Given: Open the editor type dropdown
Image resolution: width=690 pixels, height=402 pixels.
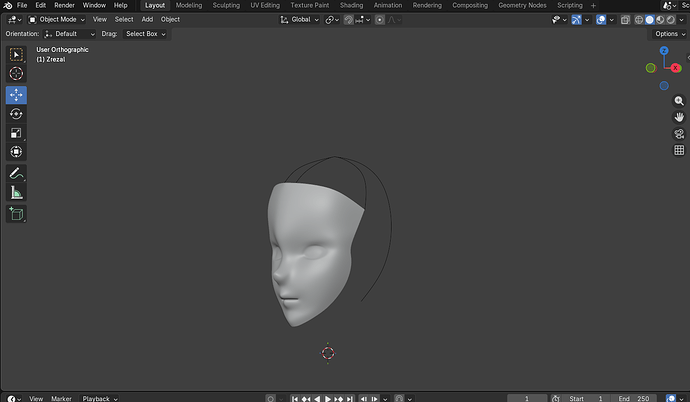Looking at the screenshot, I should (14, 20).
